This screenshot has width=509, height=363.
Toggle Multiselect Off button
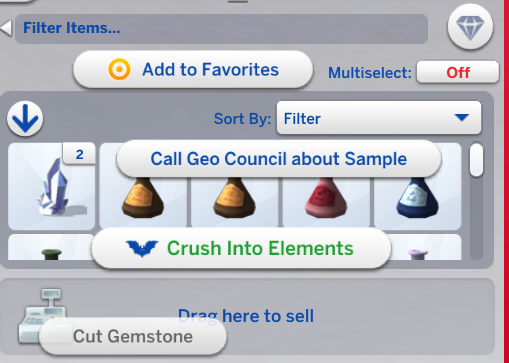click(x=458, y=72)
